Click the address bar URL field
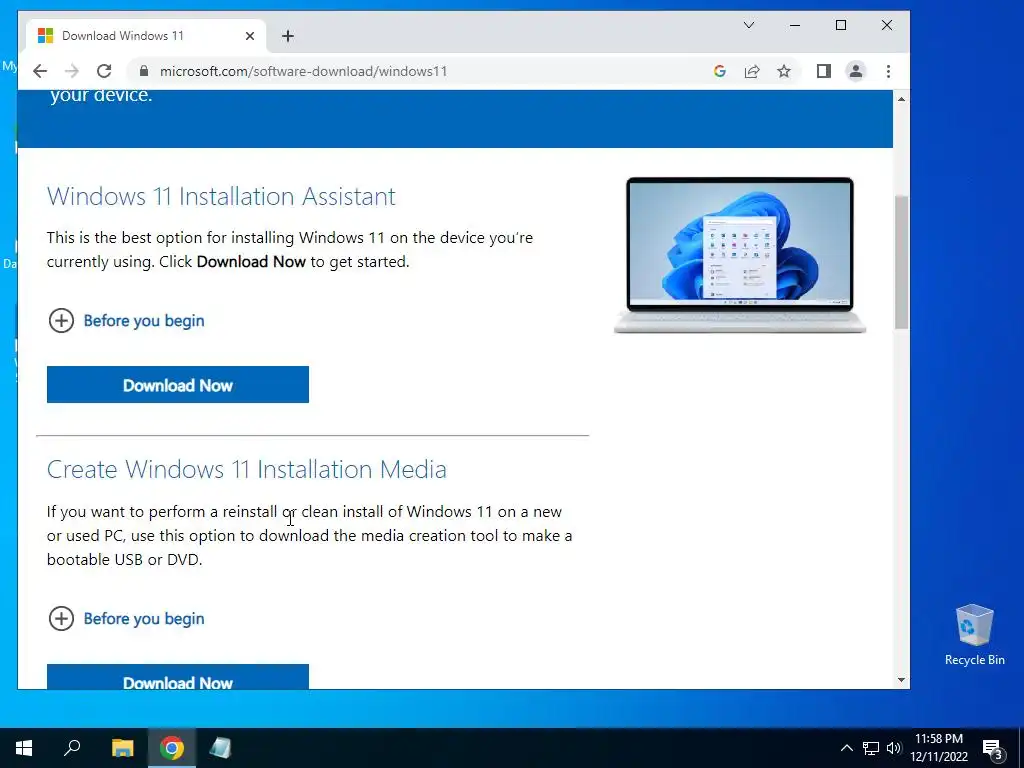Screen dimensions: 1024x768 click(418, 71)
